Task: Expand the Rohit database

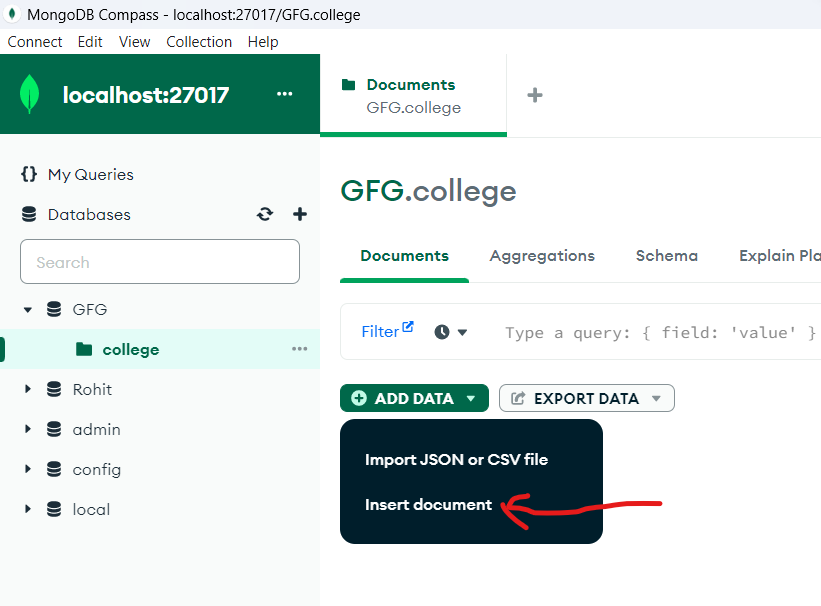Action: [28, 389]
